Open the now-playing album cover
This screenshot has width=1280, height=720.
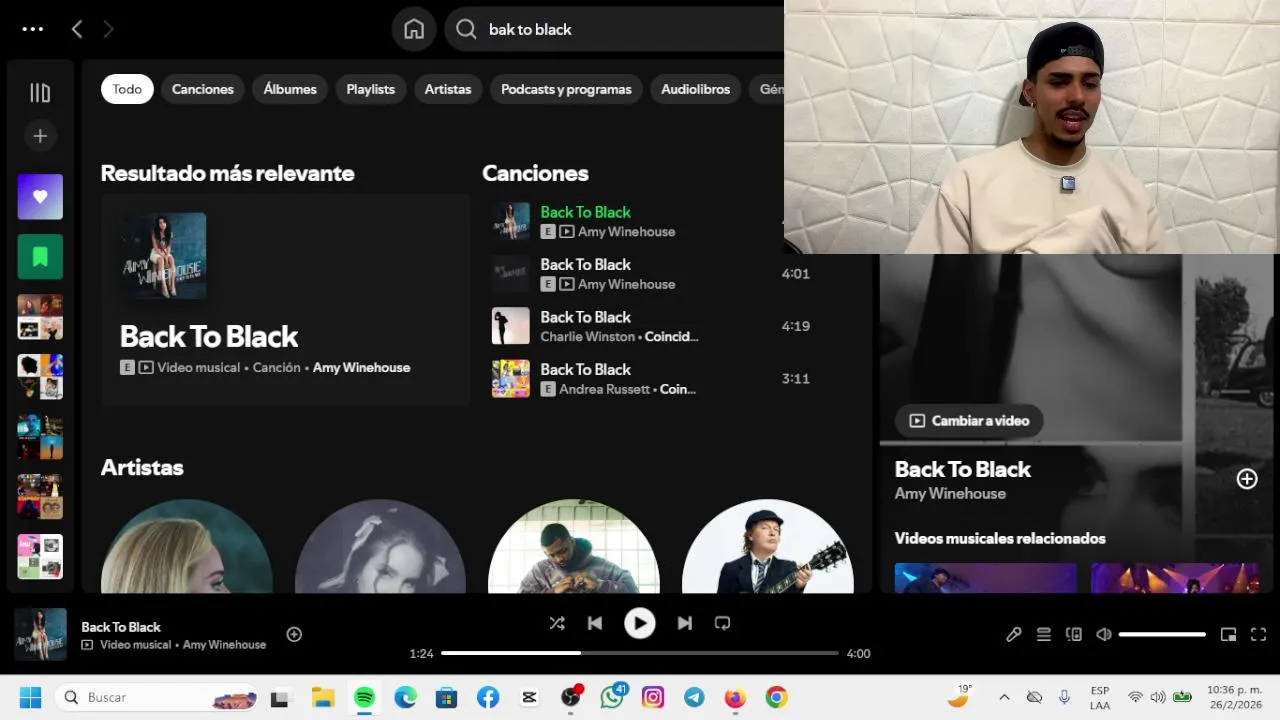click(x=41, y=634)
